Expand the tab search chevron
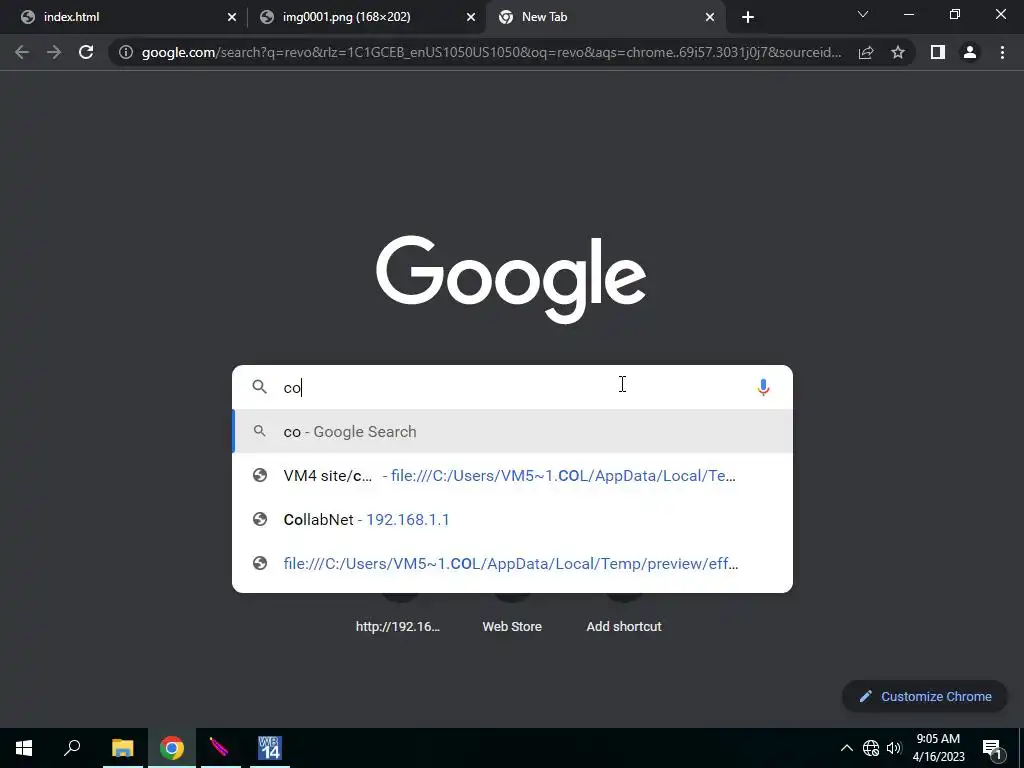Screen dimensions: 1024x768 [863, 14]
